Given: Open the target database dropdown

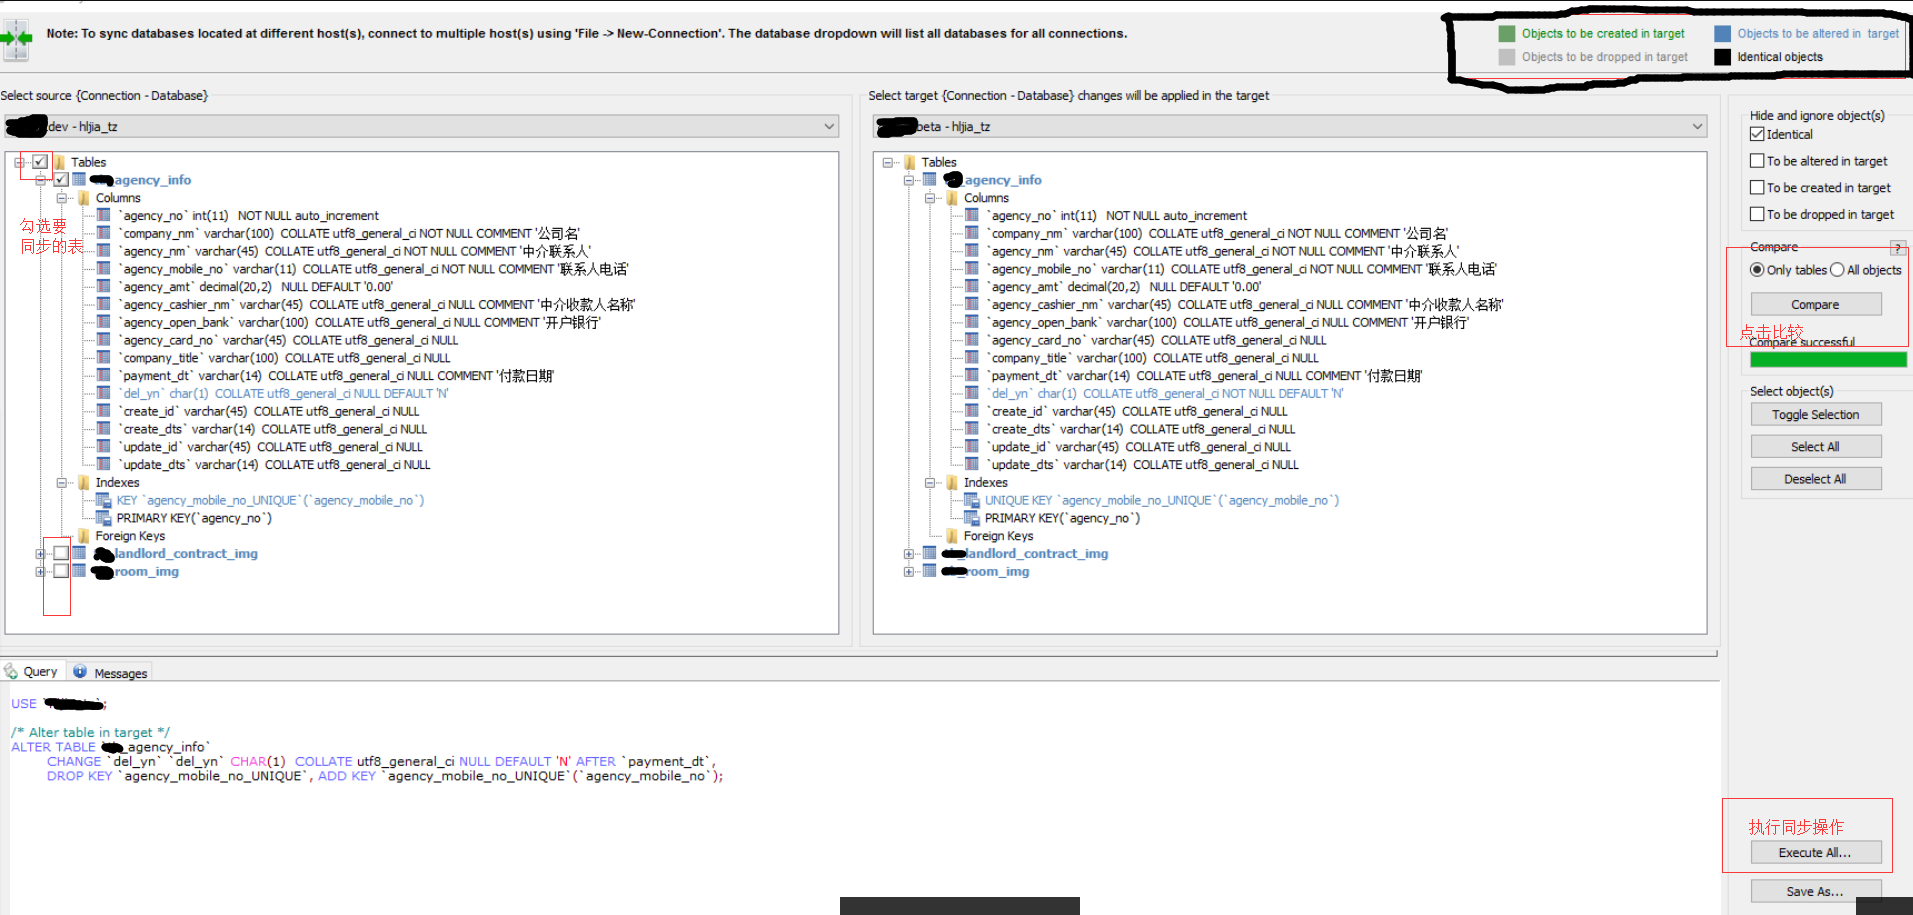Looking at the screenshot, I should click(x=1697, y=127).
